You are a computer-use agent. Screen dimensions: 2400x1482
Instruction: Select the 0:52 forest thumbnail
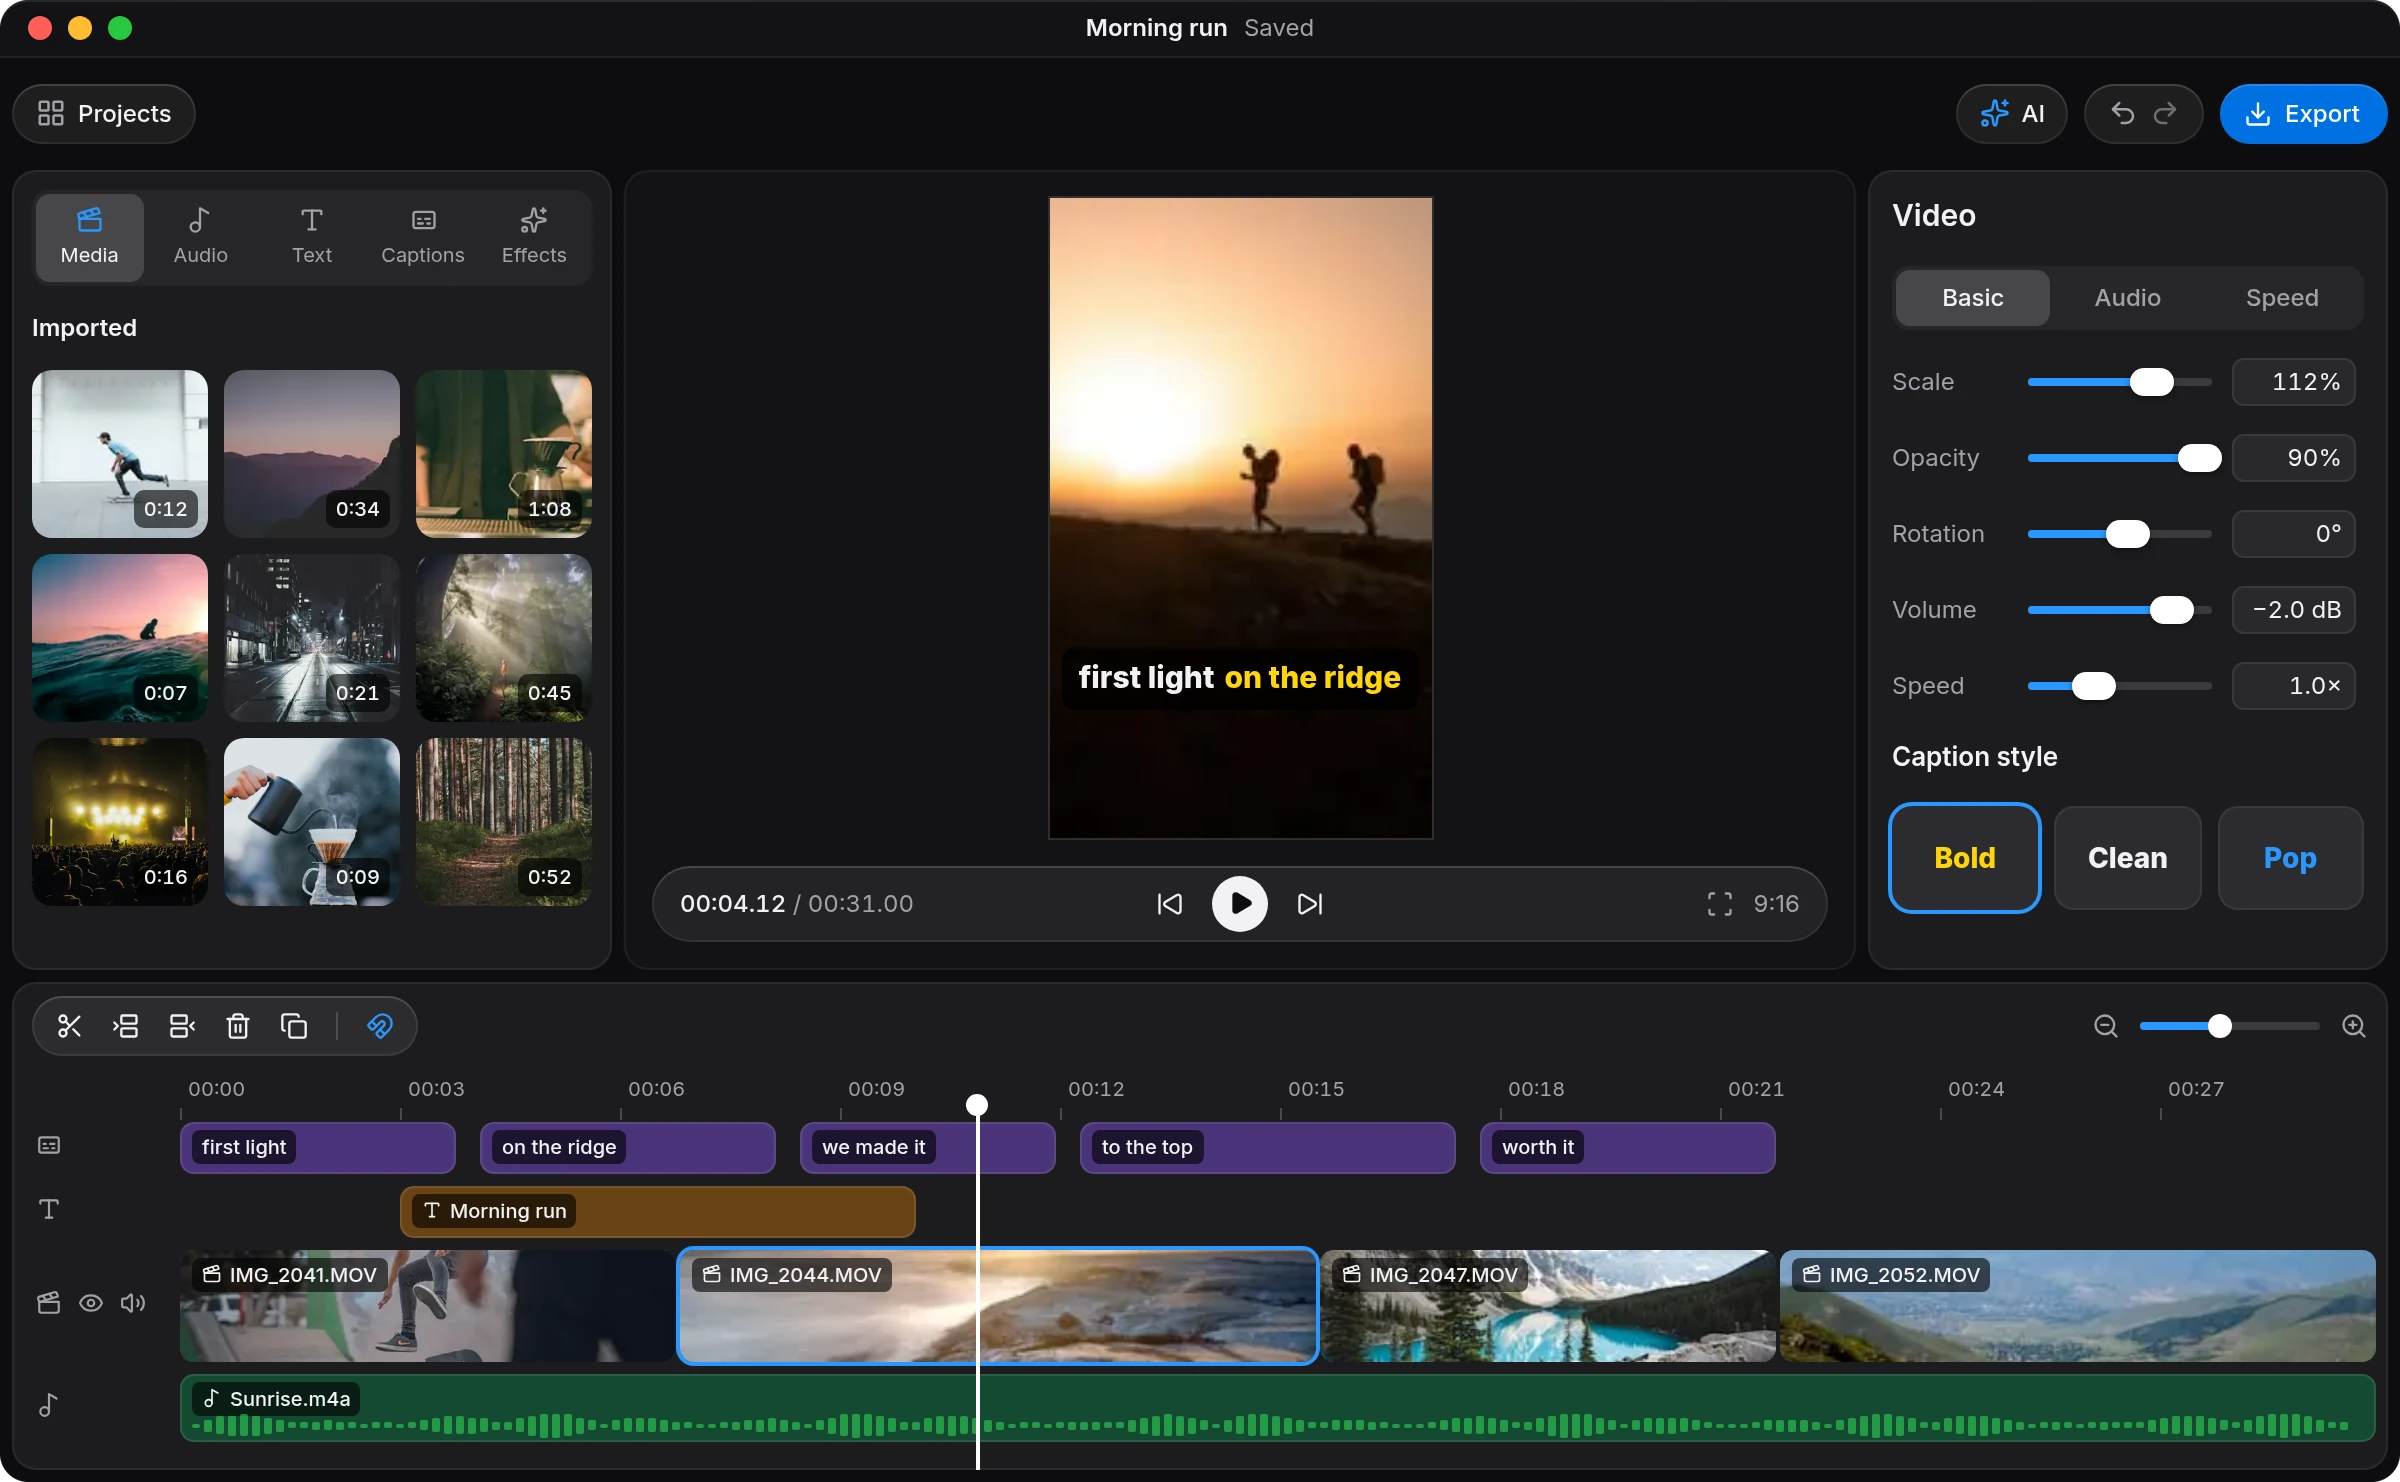point(504,822)
